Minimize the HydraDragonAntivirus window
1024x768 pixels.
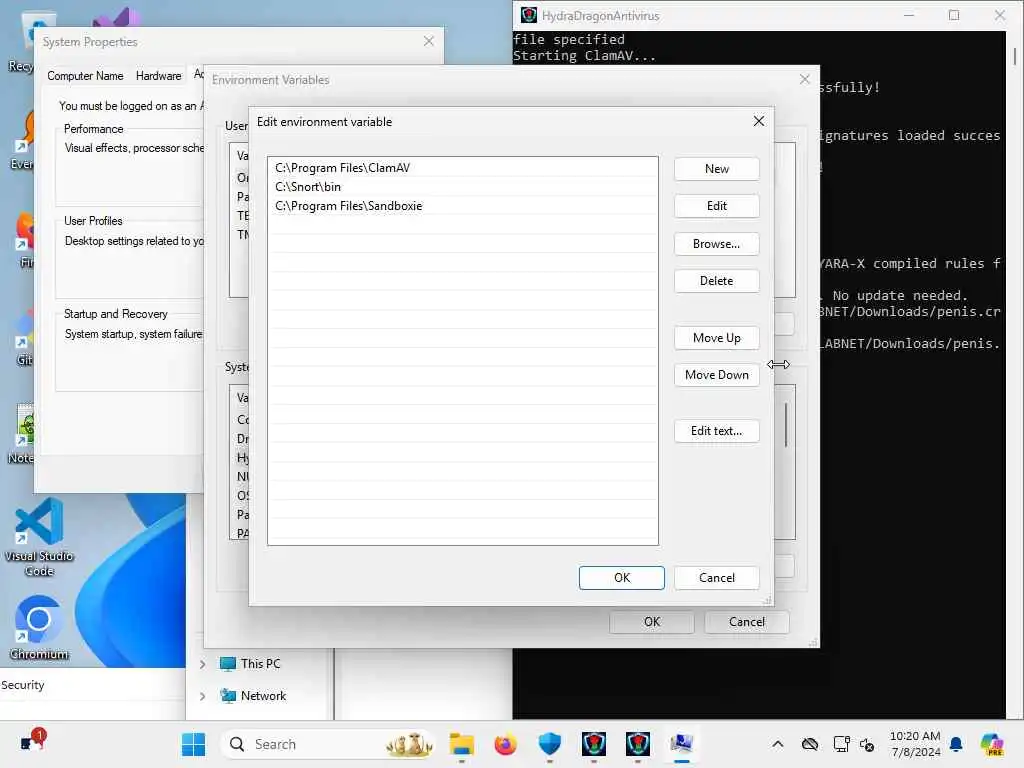click(908, 15)
